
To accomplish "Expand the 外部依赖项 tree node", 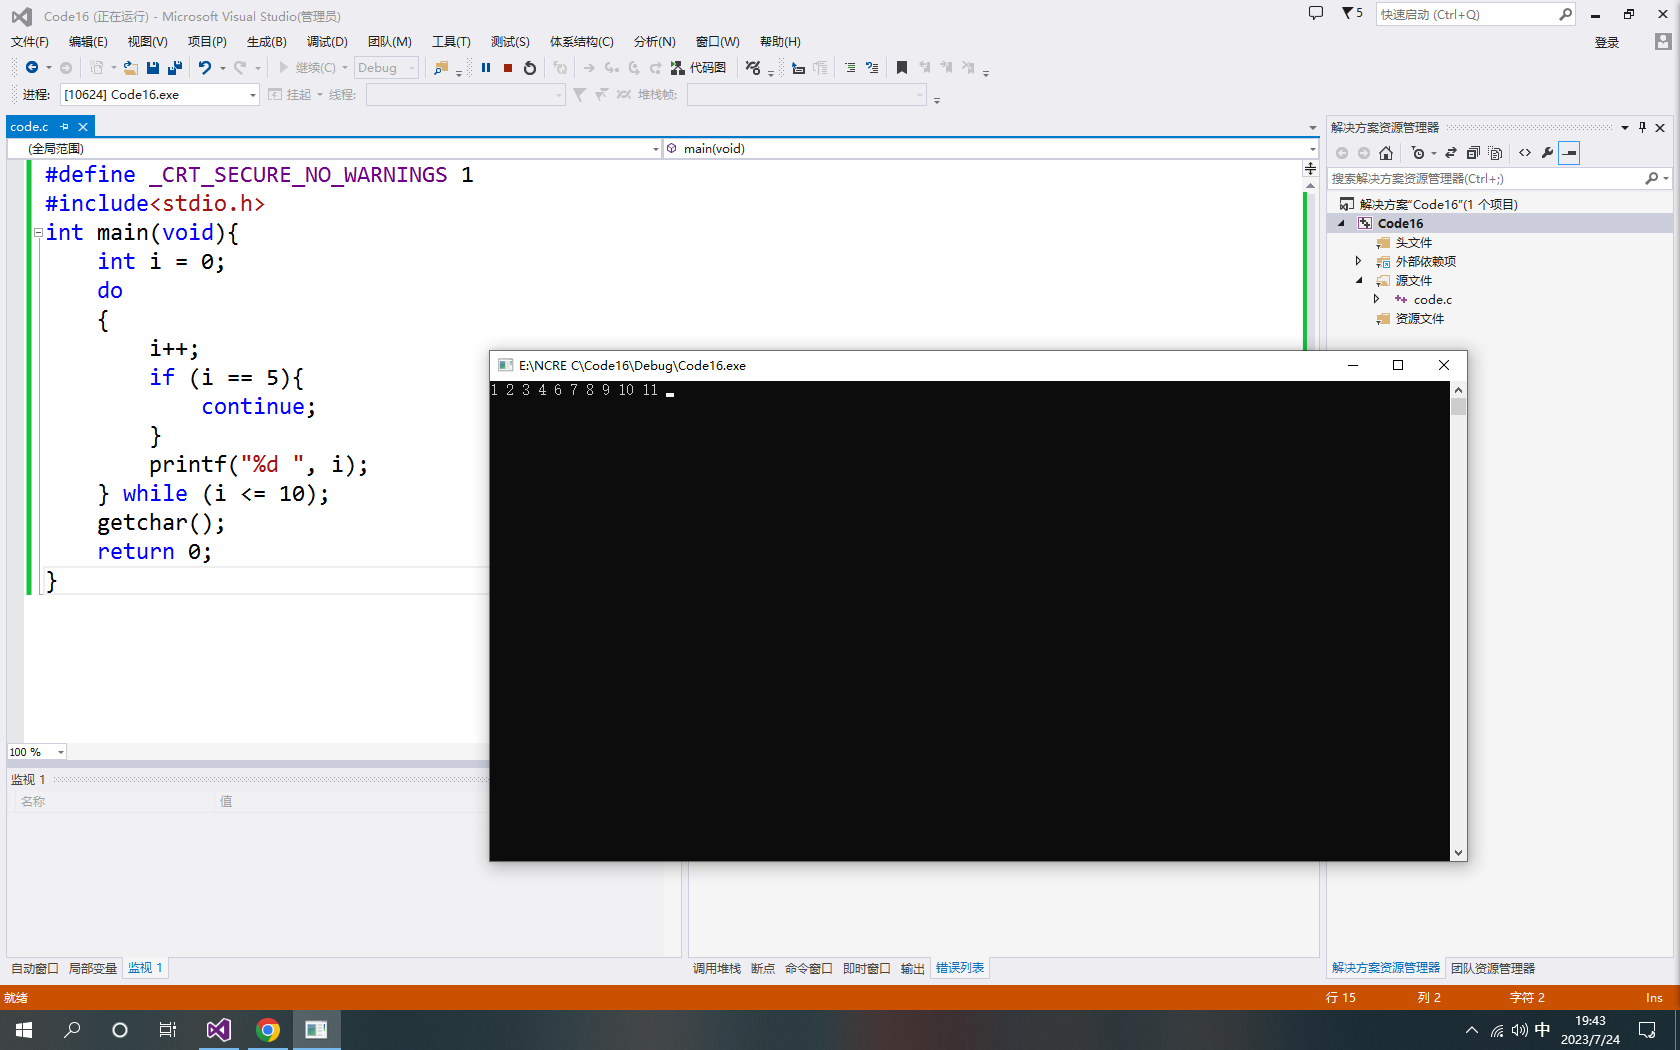I will [1358, 261].
